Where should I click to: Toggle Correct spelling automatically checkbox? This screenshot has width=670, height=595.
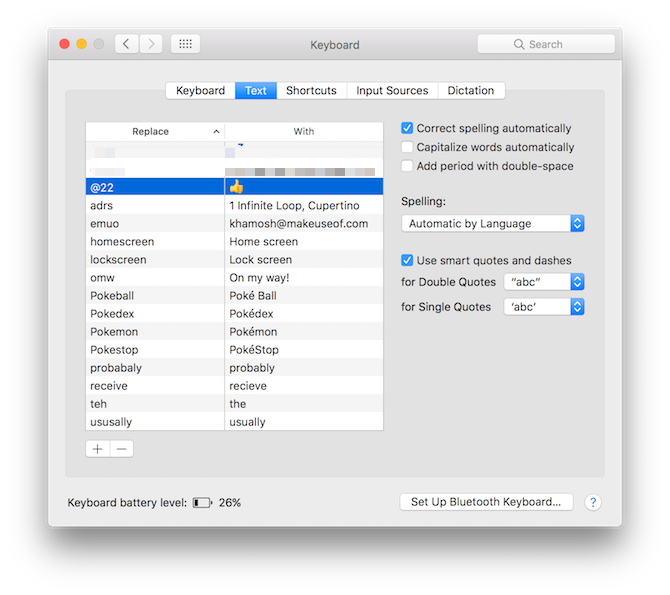pos(407,128)
